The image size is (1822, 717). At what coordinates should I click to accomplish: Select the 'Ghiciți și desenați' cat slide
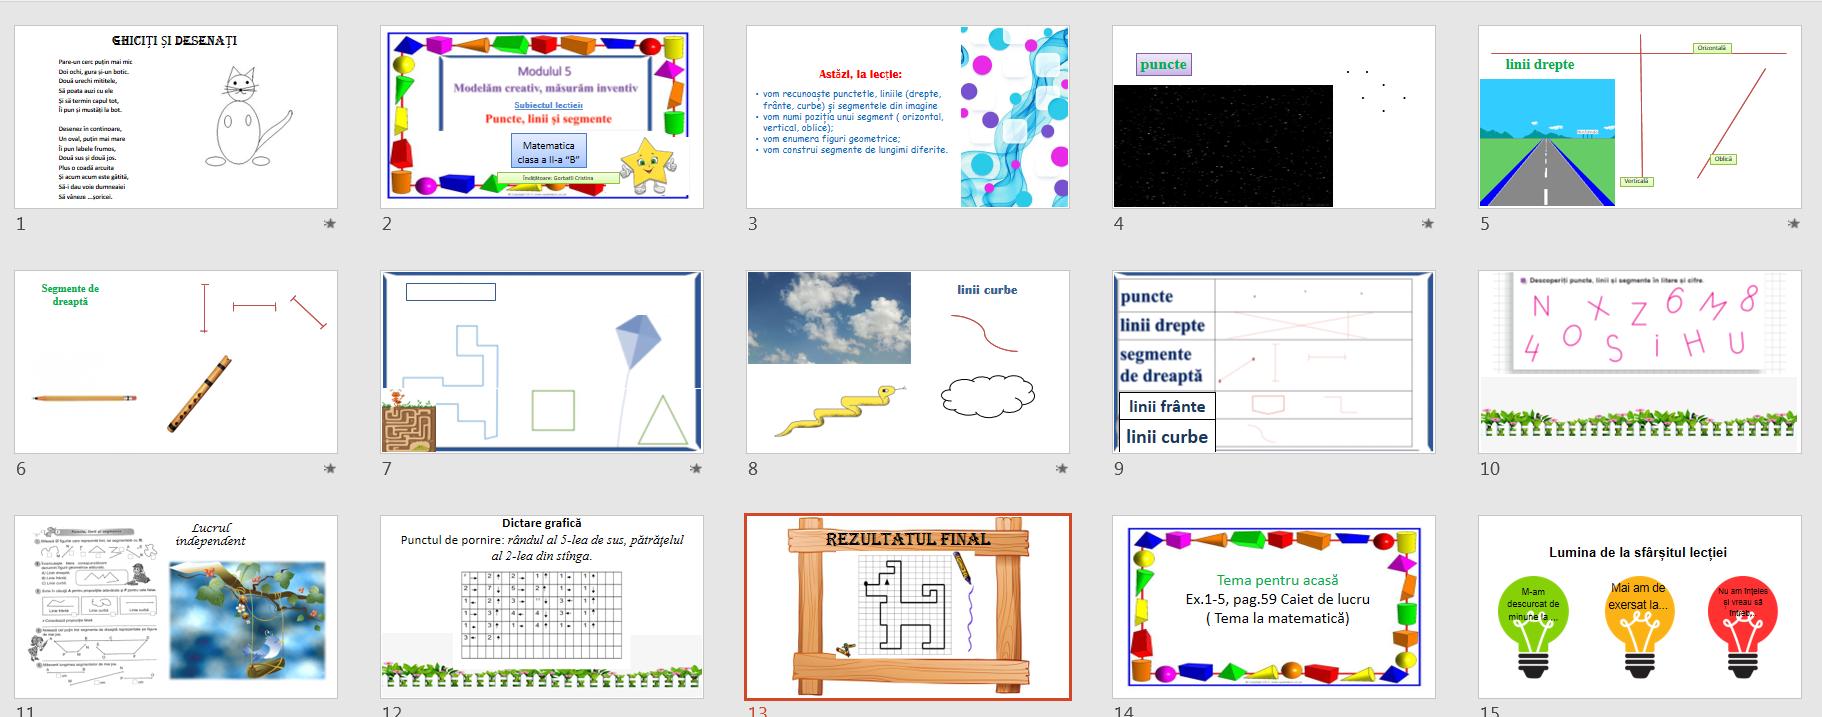coord(176,117)
